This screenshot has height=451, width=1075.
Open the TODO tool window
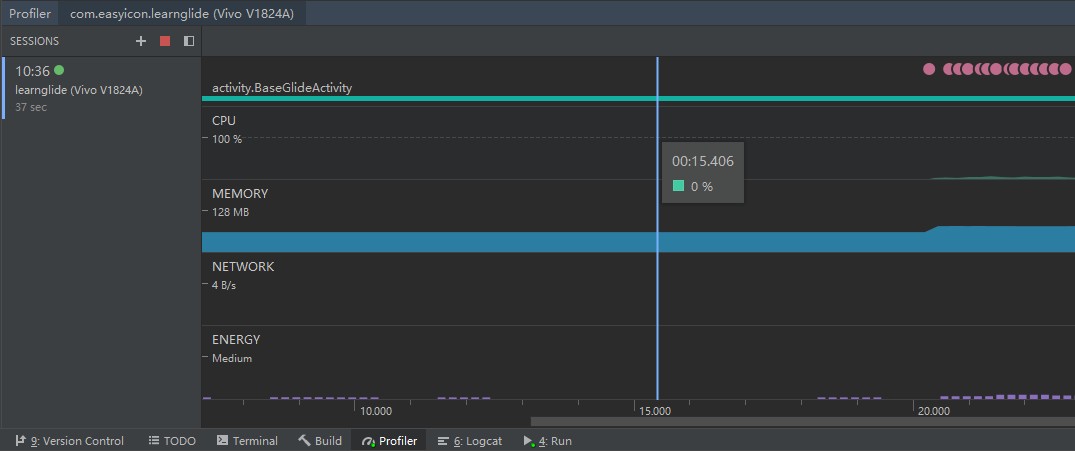coord(172,441)
